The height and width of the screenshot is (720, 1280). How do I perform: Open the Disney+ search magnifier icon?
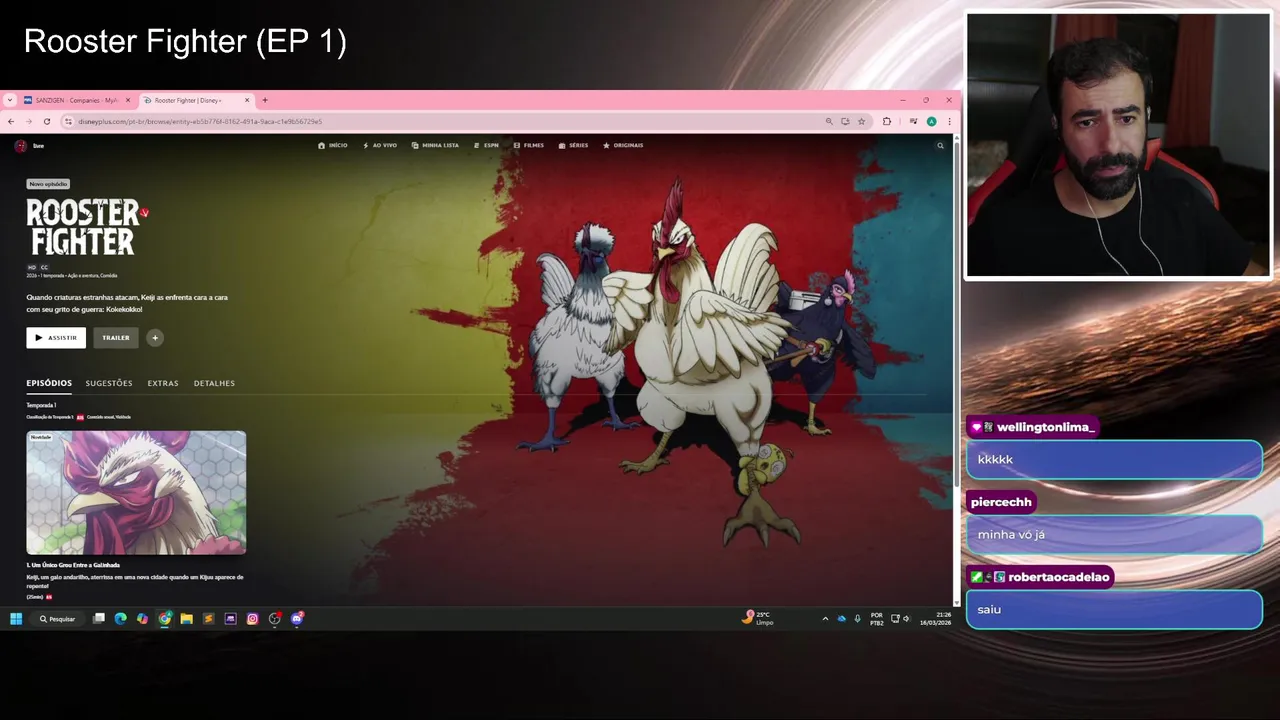click(x=940, y=146)
